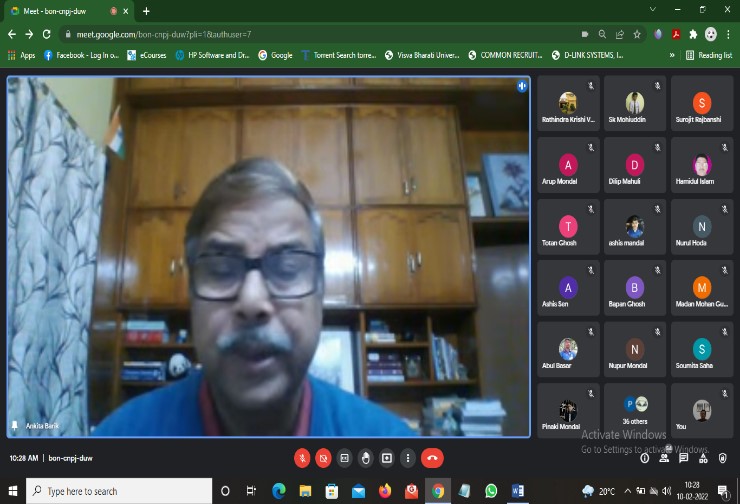Open Chrome profile avatar
The image size is (740, 504).
pyautogui.click(x=711, y=34)
